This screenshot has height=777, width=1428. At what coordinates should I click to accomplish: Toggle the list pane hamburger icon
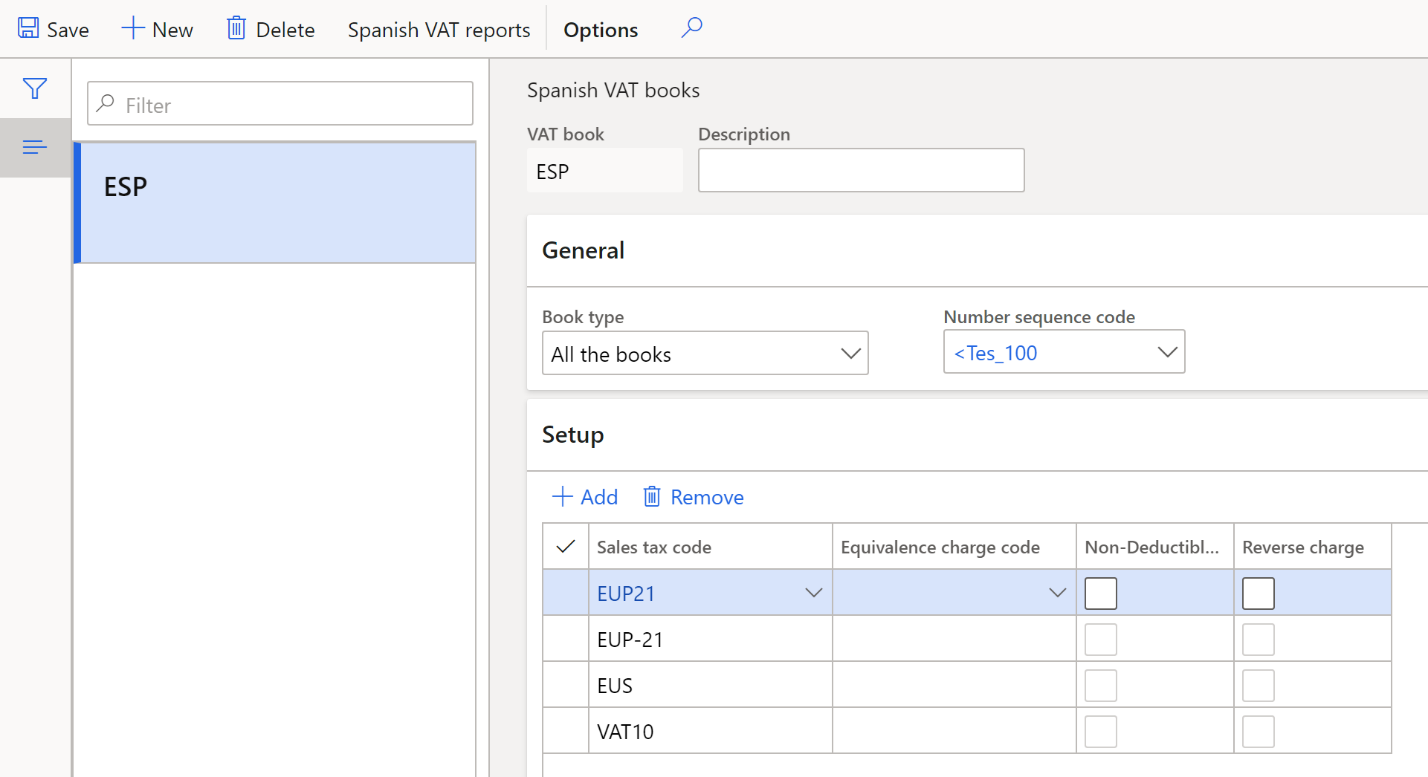[x=34, y=146]
